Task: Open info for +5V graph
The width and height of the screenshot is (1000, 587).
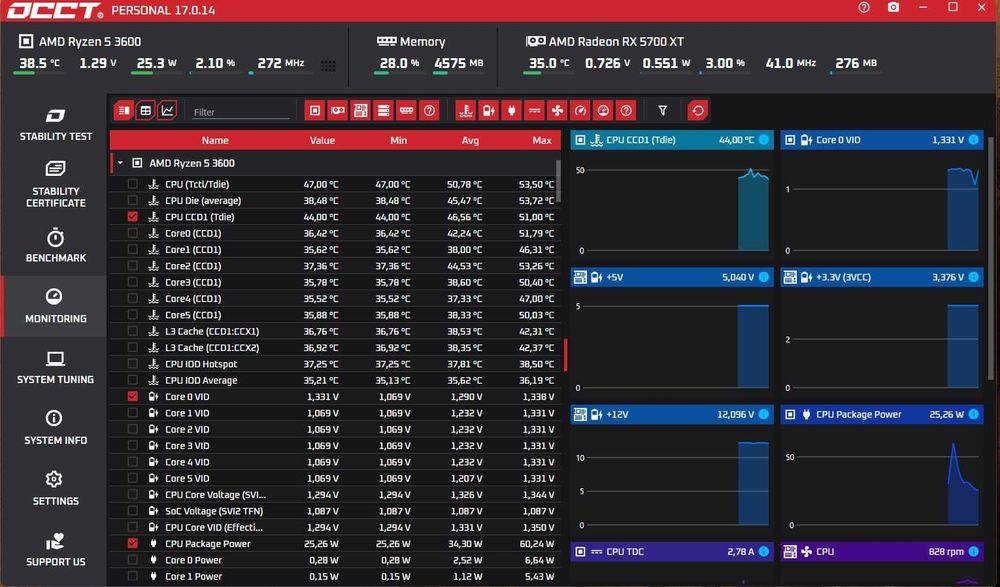Action: [x=763, y=277]
